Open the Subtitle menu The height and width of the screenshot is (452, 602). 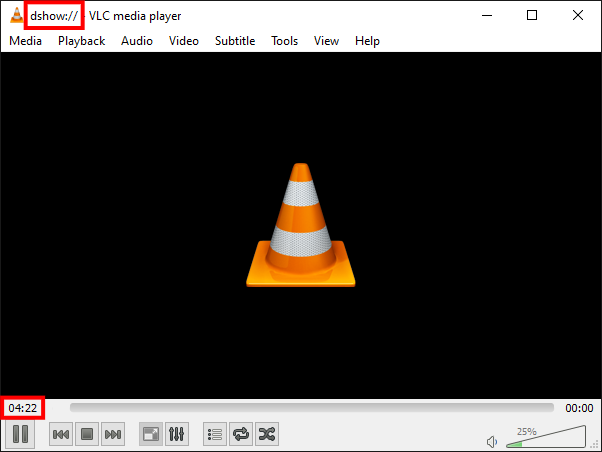[x=235, y=41]
